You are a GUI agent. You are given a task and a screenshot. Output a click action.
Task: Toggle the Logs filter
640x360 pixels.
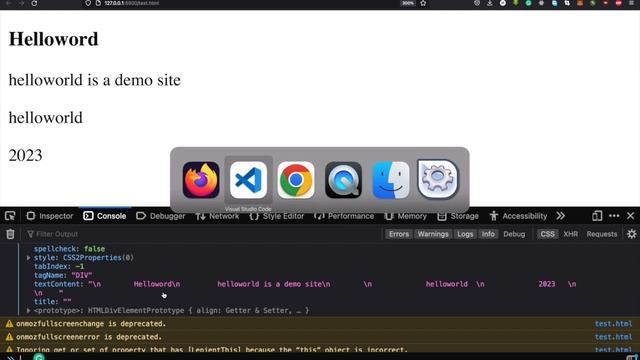(465, 234)
